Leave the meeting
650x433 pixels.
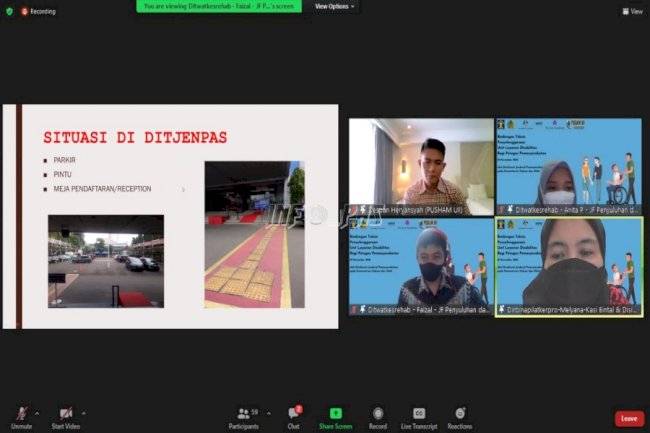(628, 418)
